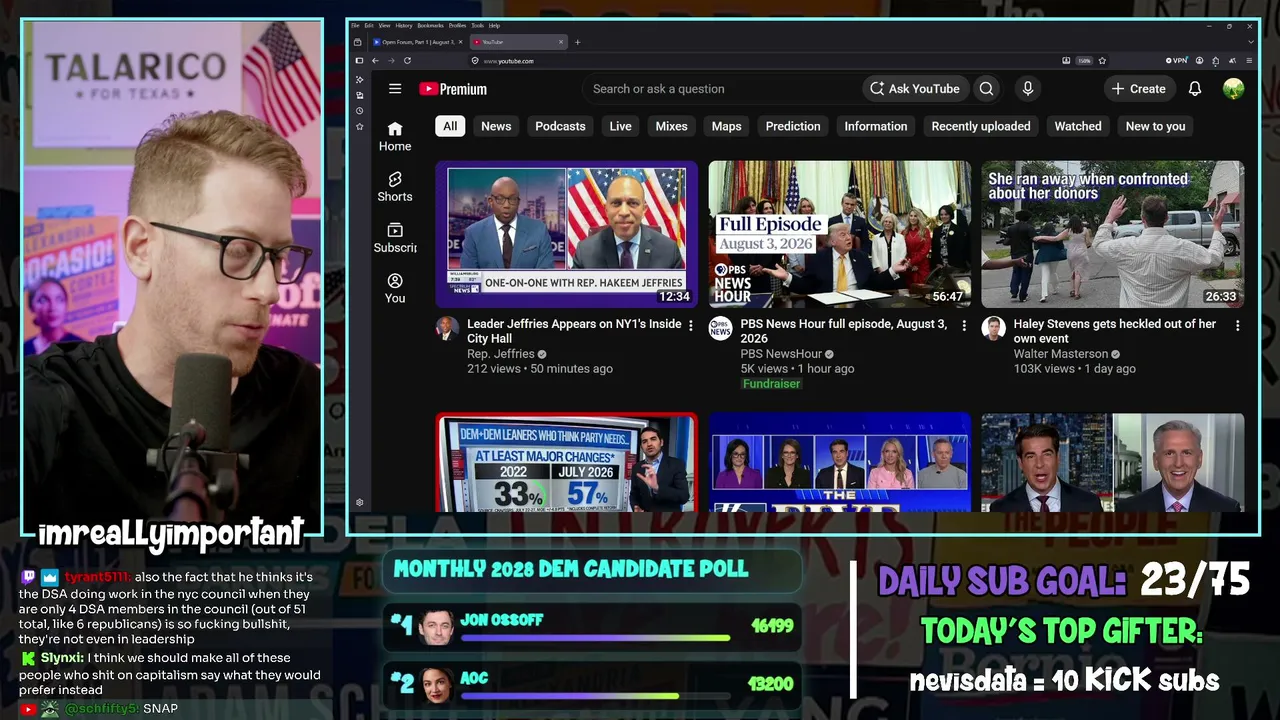Go back with browser back arrow

click(375, 61)
